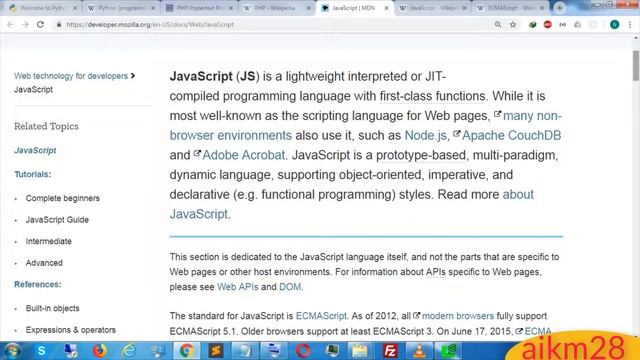Open the Node.js link

pyautogui.click(x=425, y=136)
